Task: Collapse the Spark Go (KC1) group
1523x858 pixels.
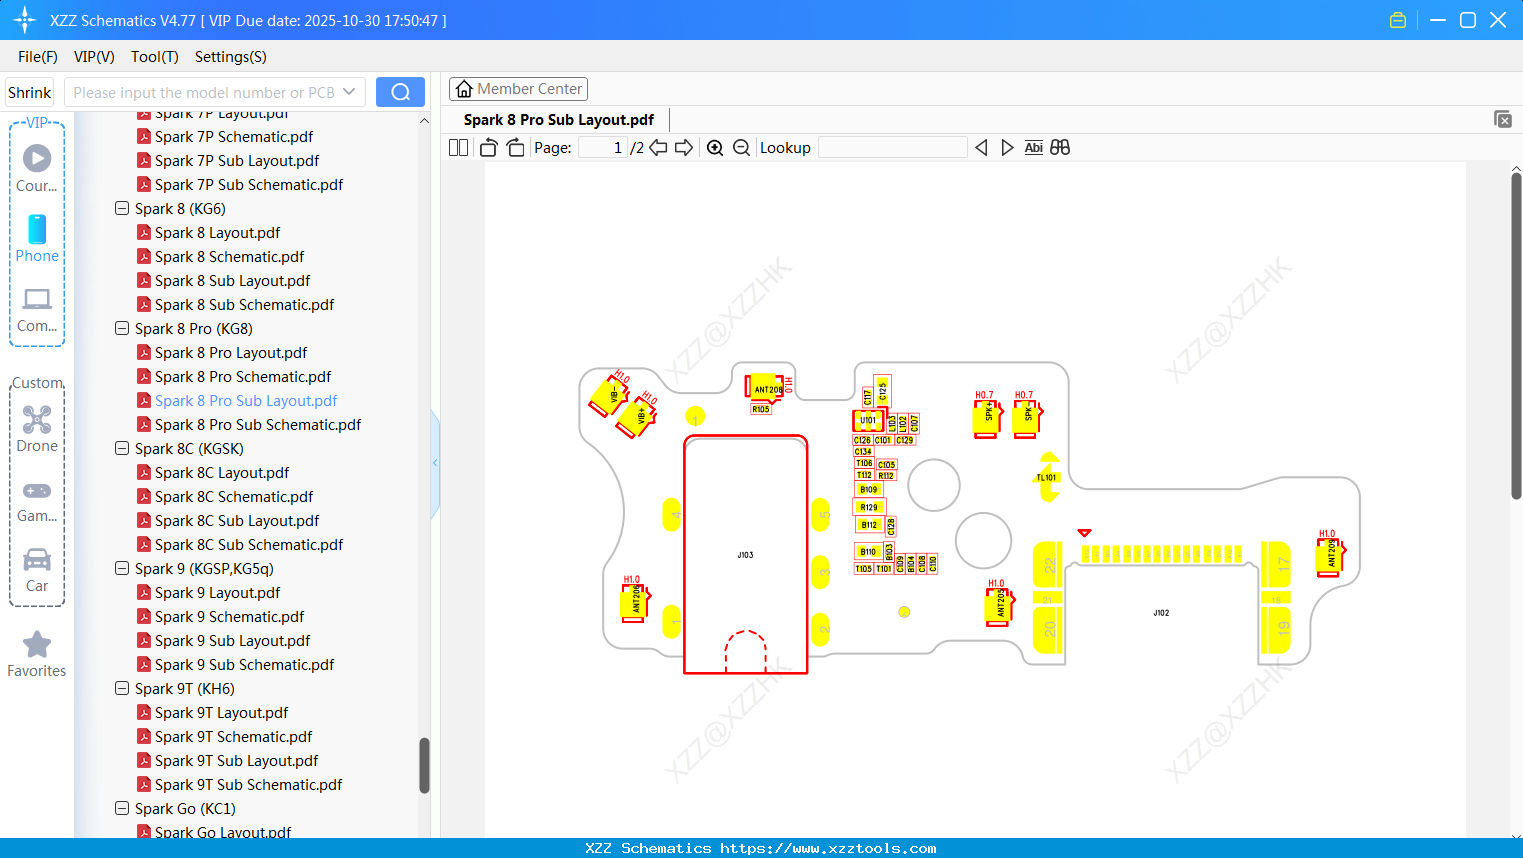Action: click(121, 808)
